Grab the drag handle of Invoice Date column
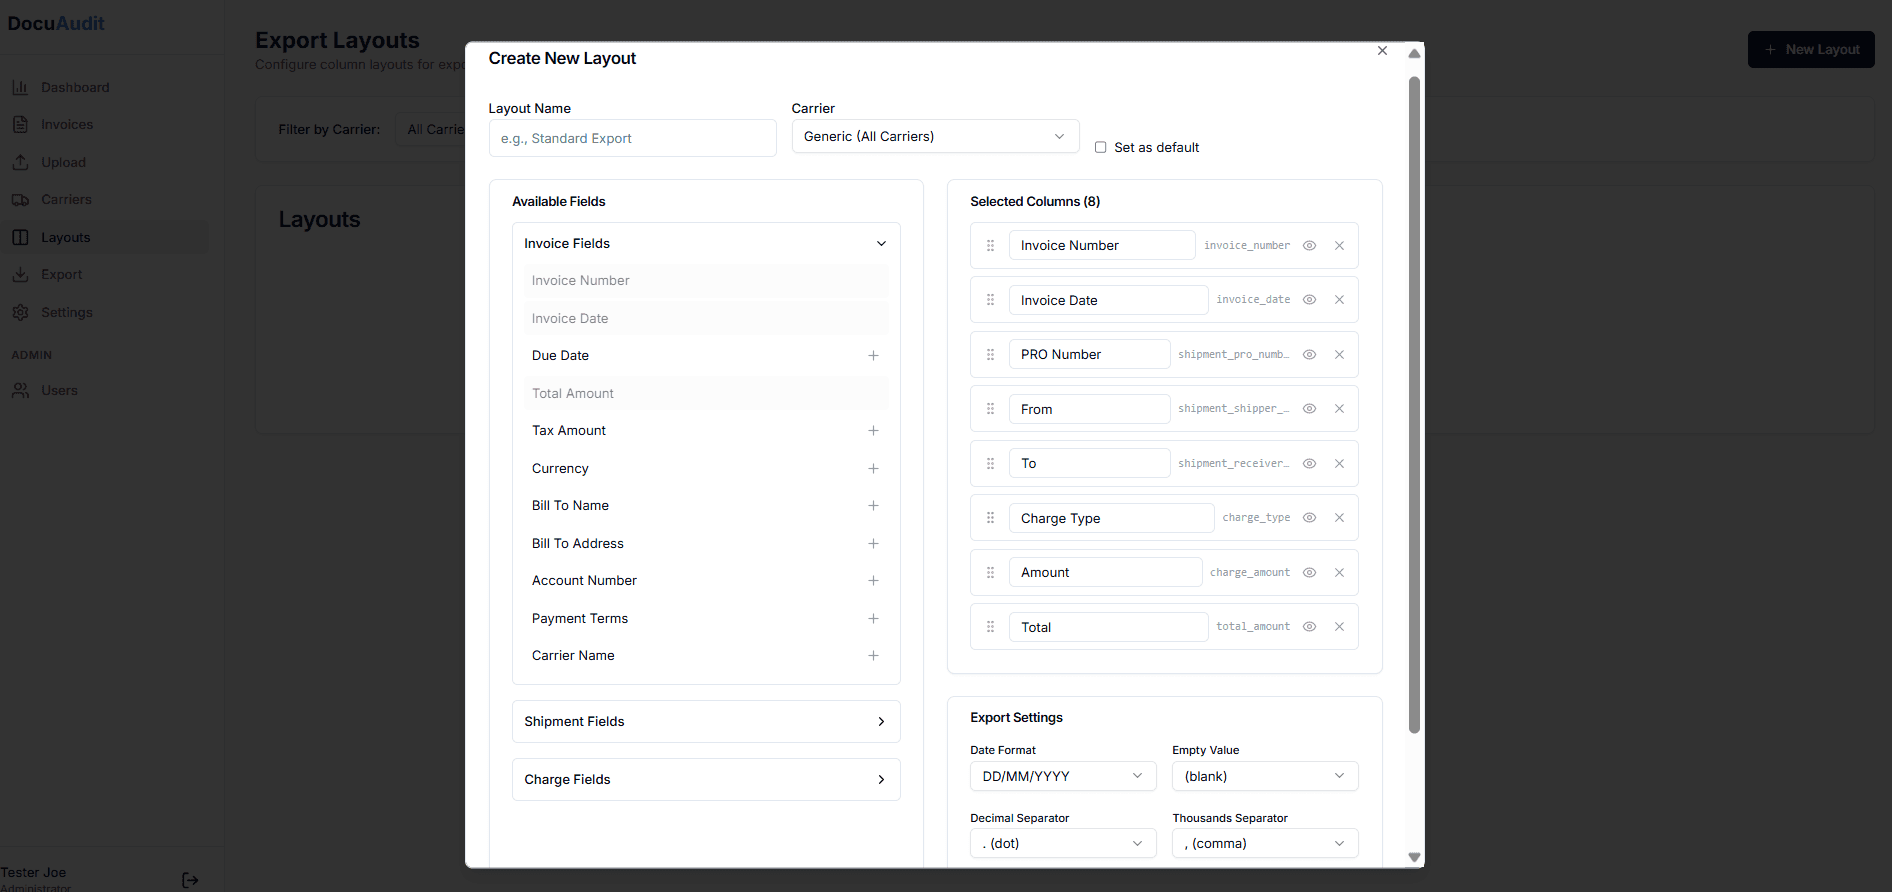1892x892 pixels. point(991,300)
